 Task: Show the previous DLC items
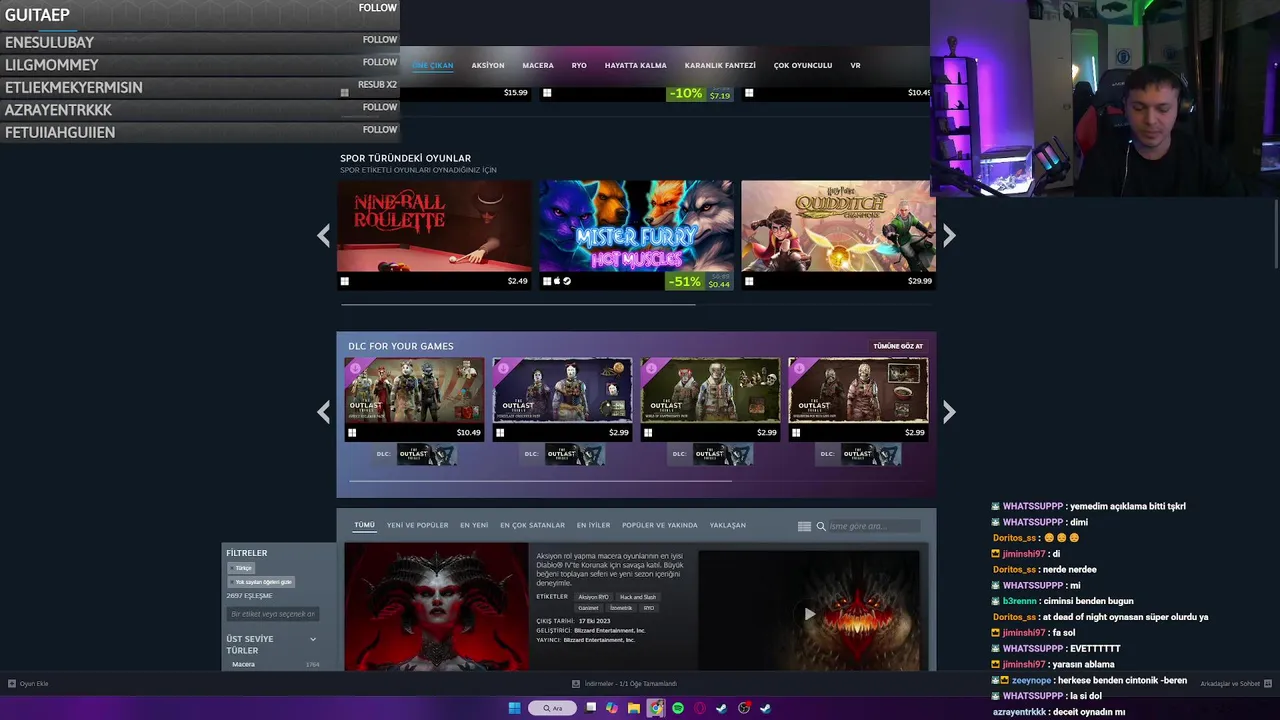click(x=323, y=412)
